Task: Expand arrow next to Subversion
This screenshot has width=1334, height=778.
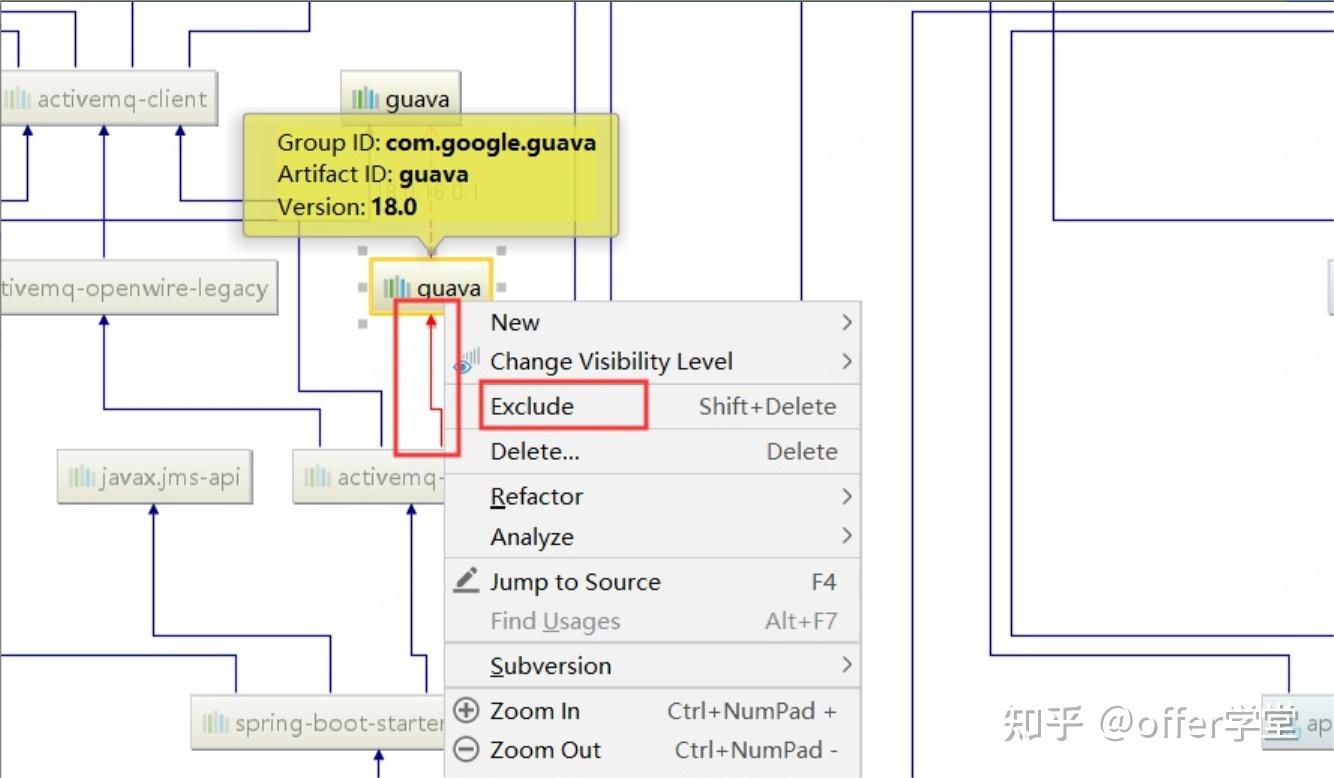Action: [847, 666]
